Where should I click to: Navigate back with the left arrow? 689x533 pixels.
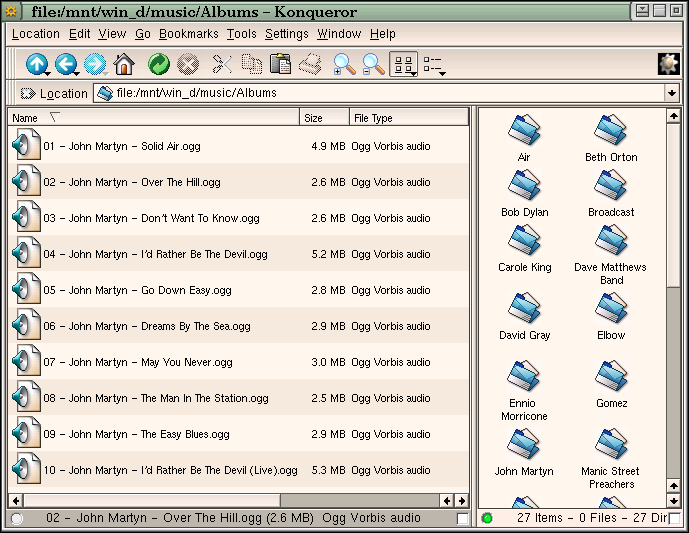tap(66, 64)
